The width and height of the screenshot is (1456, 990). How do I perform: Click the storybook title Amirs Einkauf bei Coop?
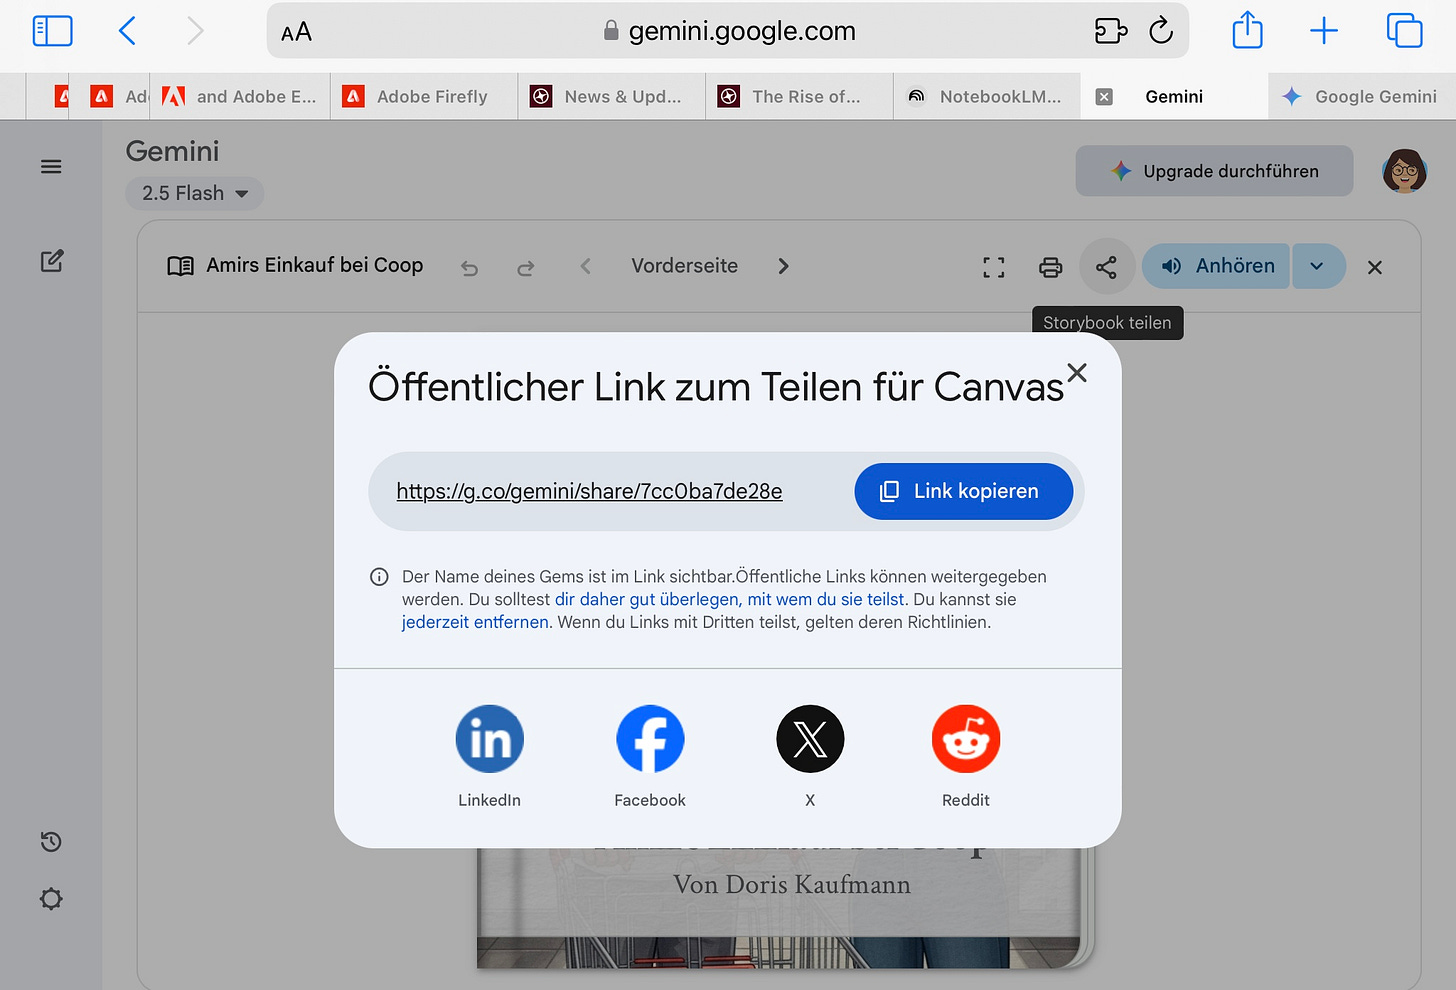[x=314, y=265]
